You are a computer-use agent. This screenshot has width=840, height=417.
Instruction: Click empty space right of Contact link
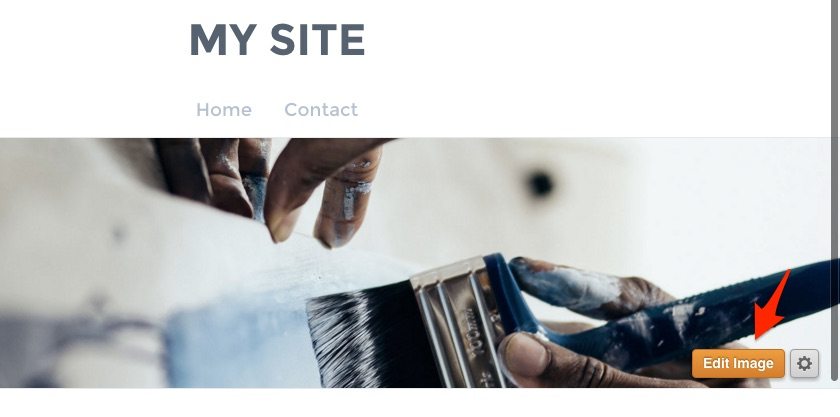coord(589,109)
